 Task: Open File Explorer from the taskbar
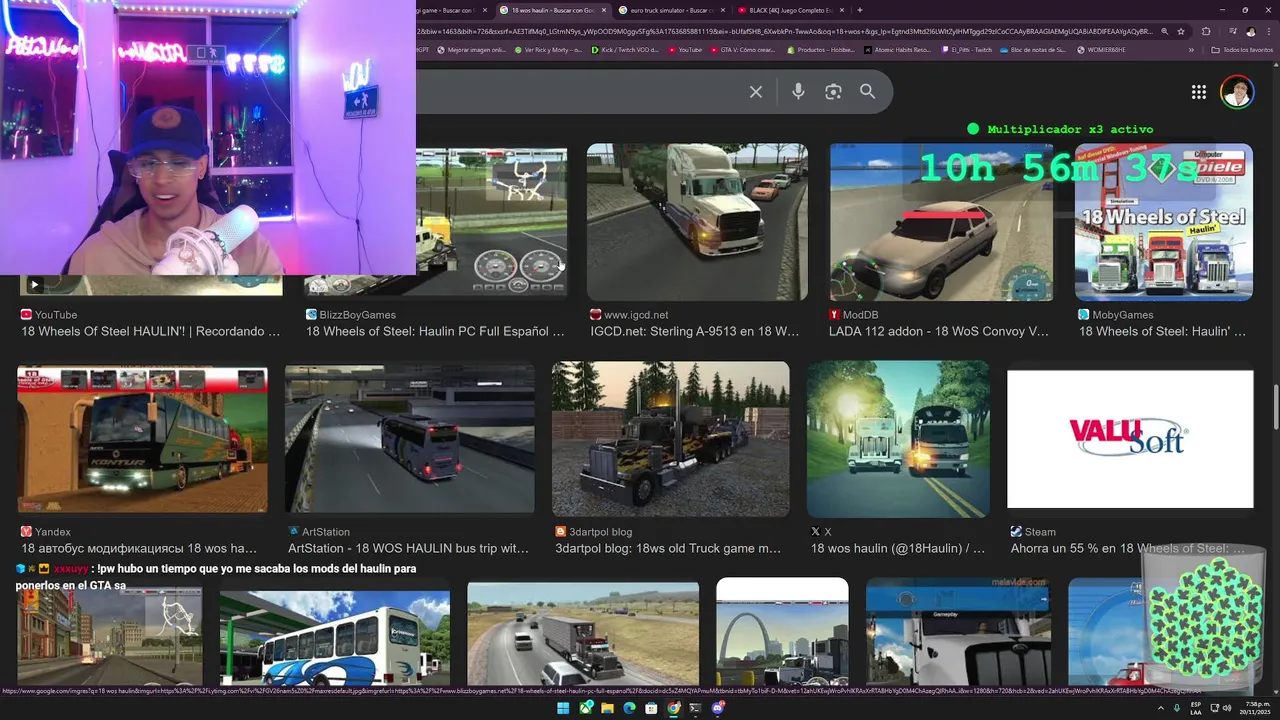coord(607,708)
